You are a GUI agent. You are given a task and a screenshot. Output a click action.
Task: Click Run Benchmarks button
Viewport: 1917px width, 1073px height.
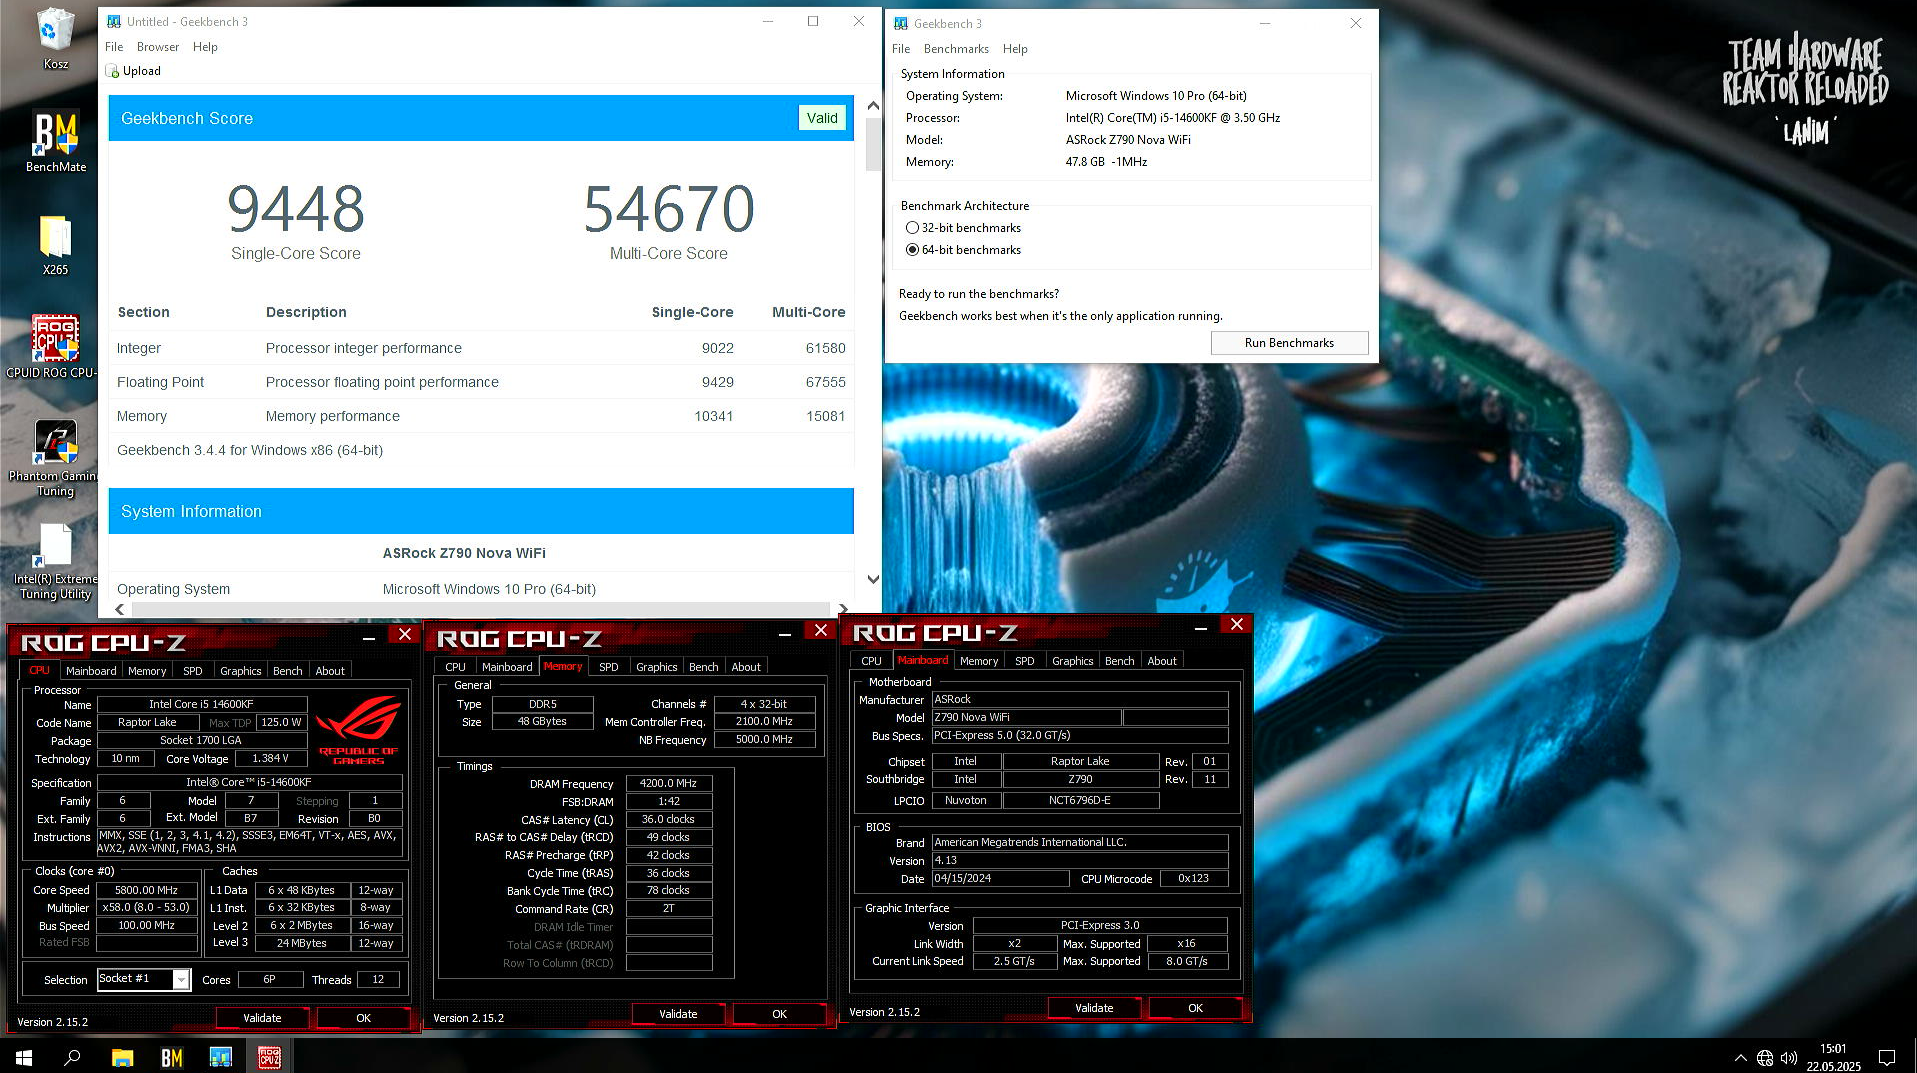(1289, 343)
